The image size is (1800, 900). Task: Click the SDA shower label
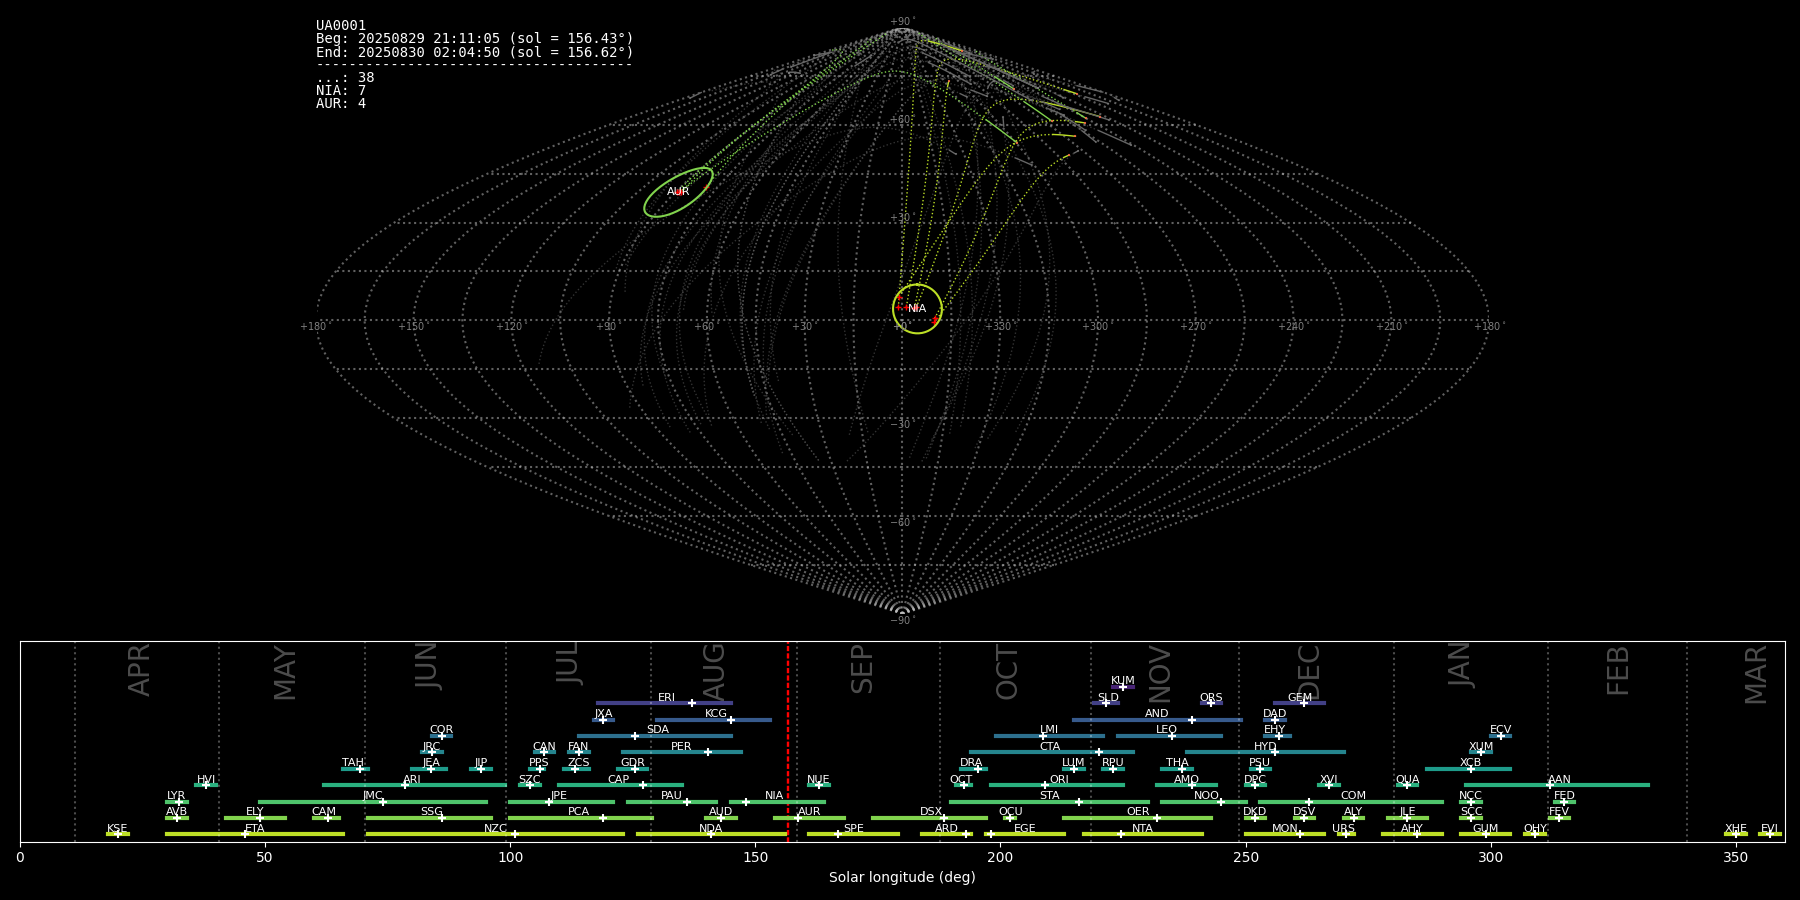click(x=657, y=729)
